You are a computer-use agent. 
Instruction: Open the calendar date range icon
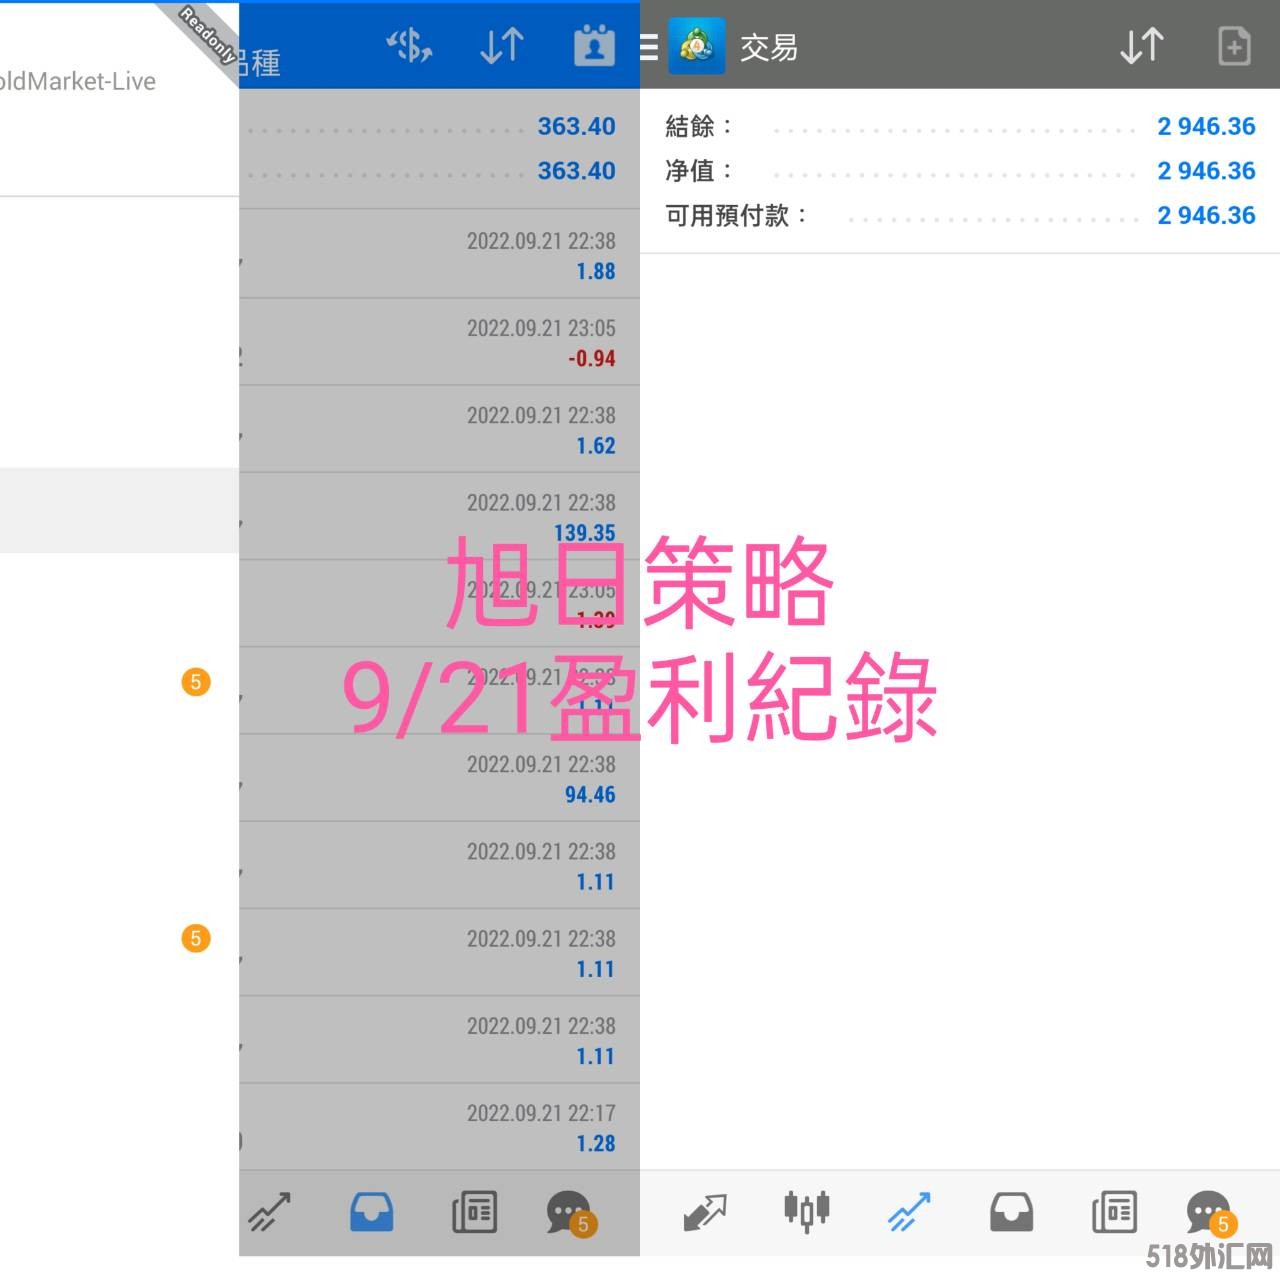point(594,46)
